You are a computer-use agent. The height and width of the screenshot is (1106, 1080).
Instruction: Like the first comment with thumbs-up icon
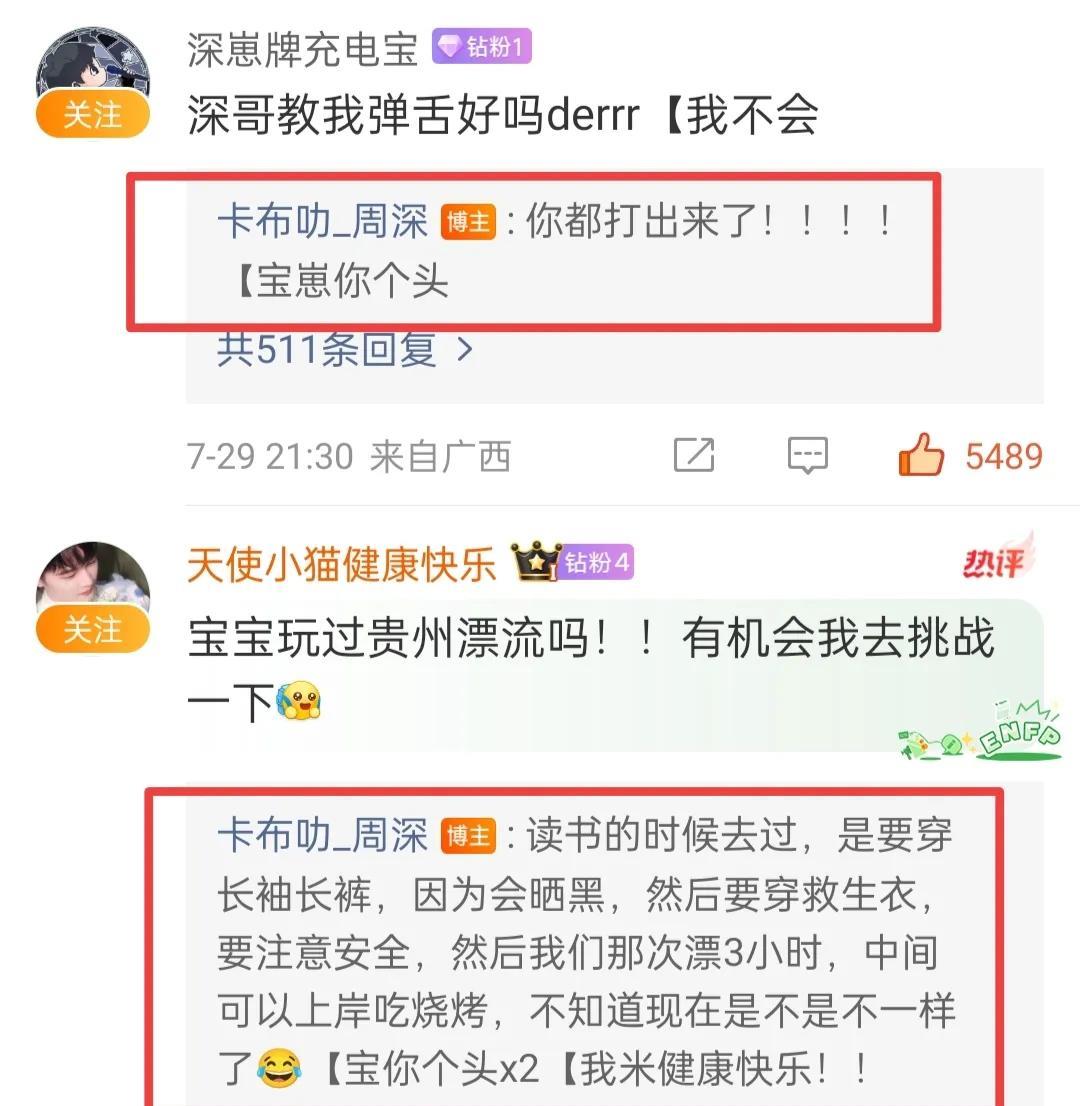click(921, 454)
